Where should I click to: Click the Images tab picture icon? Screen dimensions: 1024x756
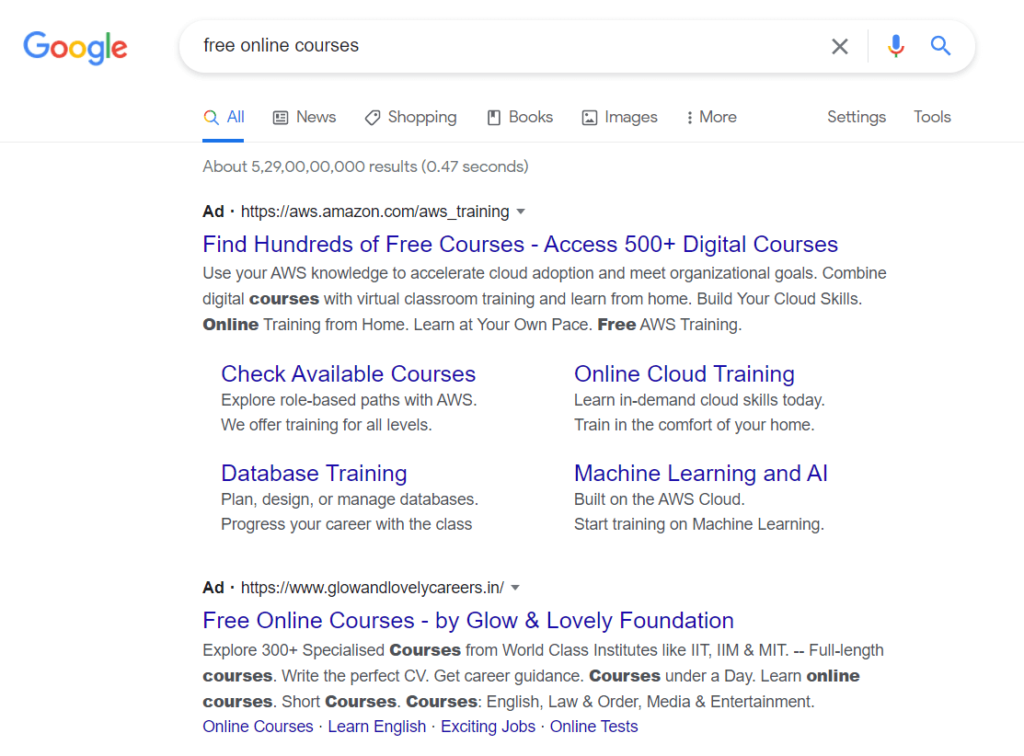tap(589, 118)
